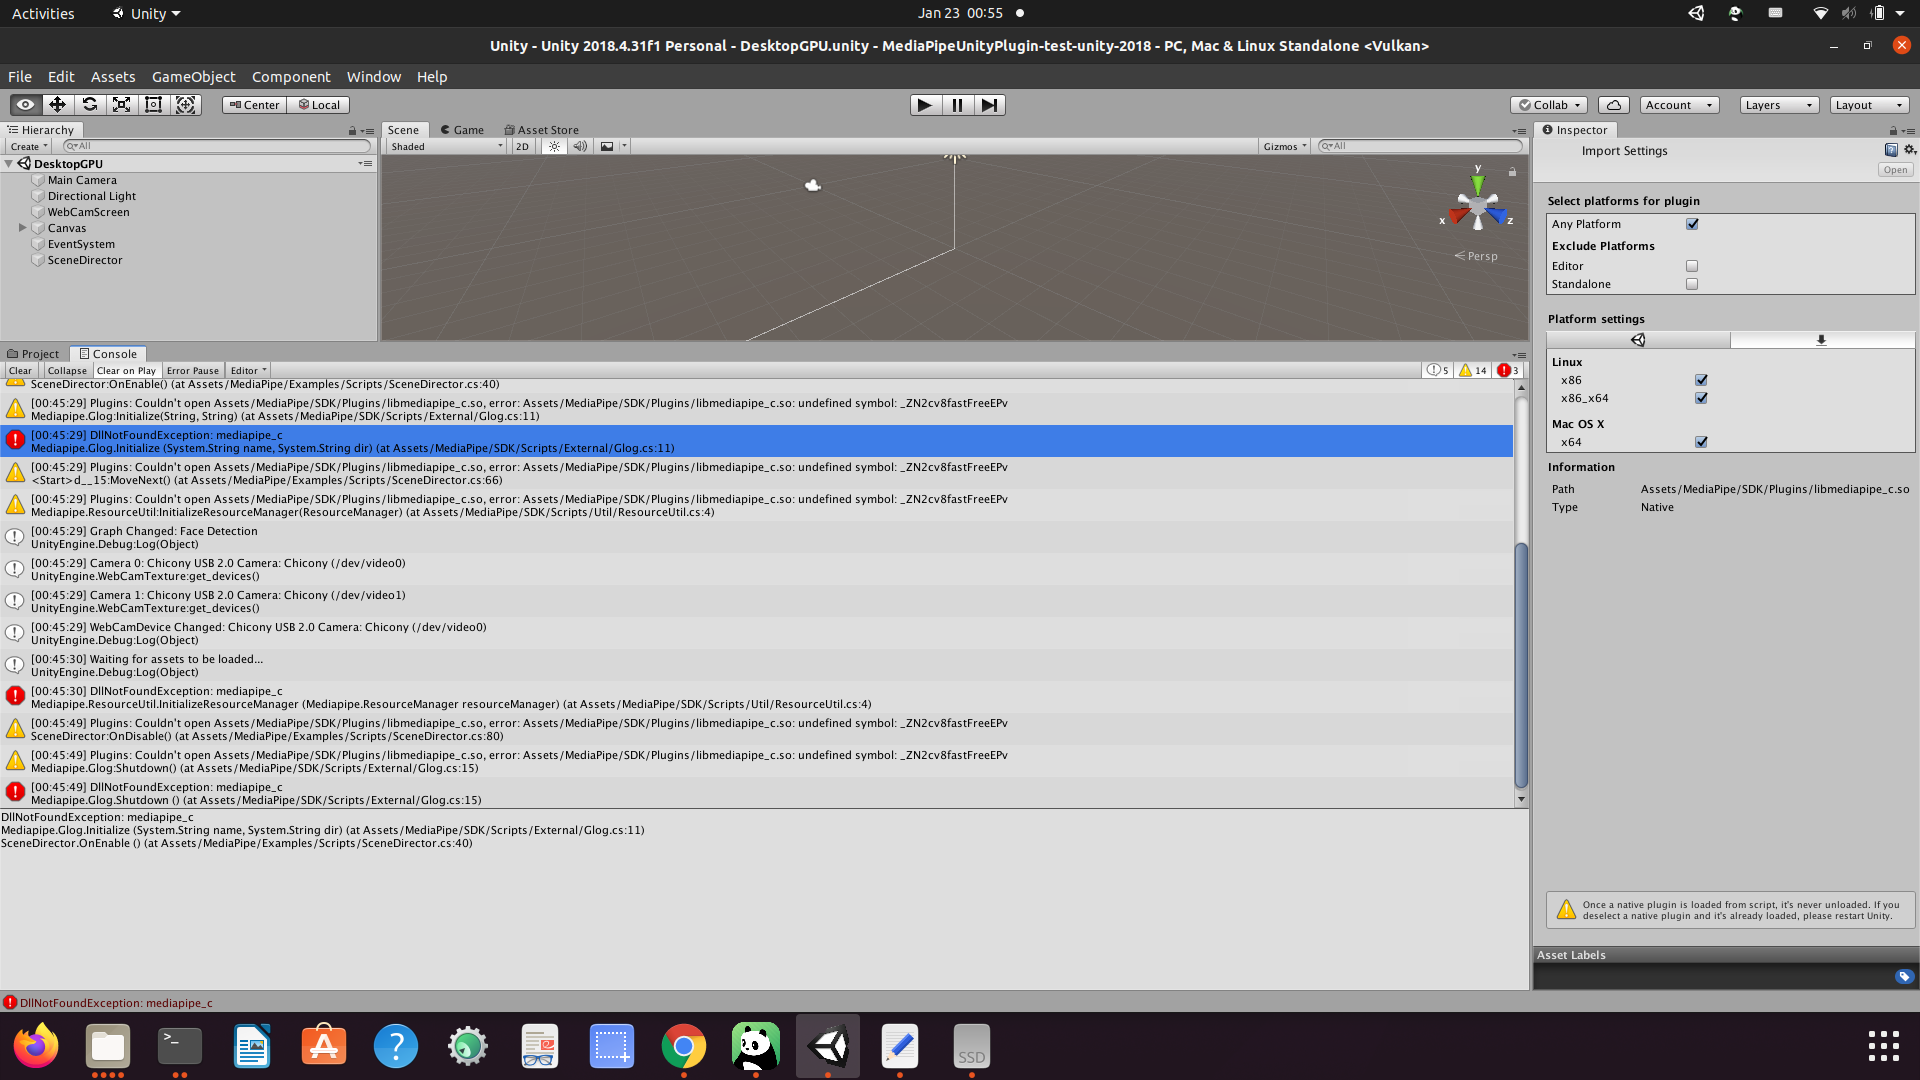This screenshot has width=1920, height=1080.
Task: Select the Rotate tool
Action: (x=89, y=104)
